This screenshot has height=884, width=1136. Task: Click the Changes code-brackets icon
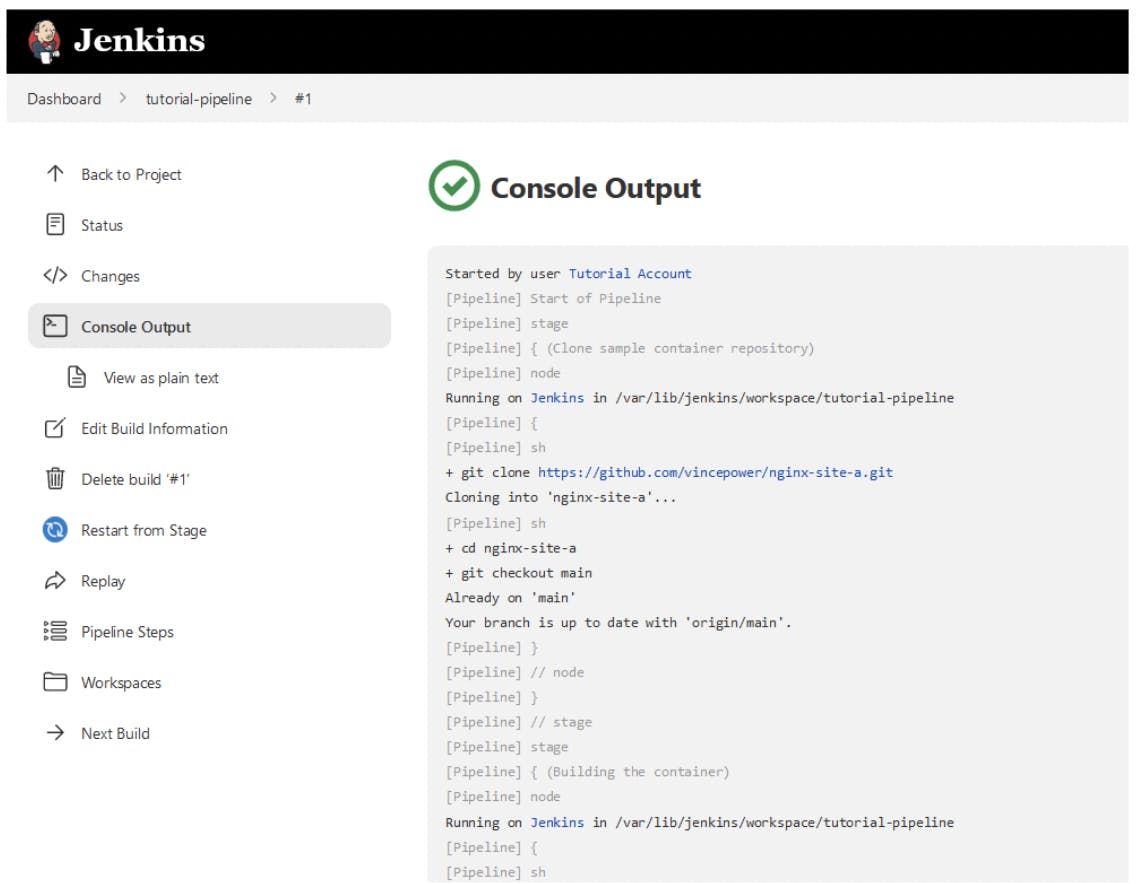(55, 275)
